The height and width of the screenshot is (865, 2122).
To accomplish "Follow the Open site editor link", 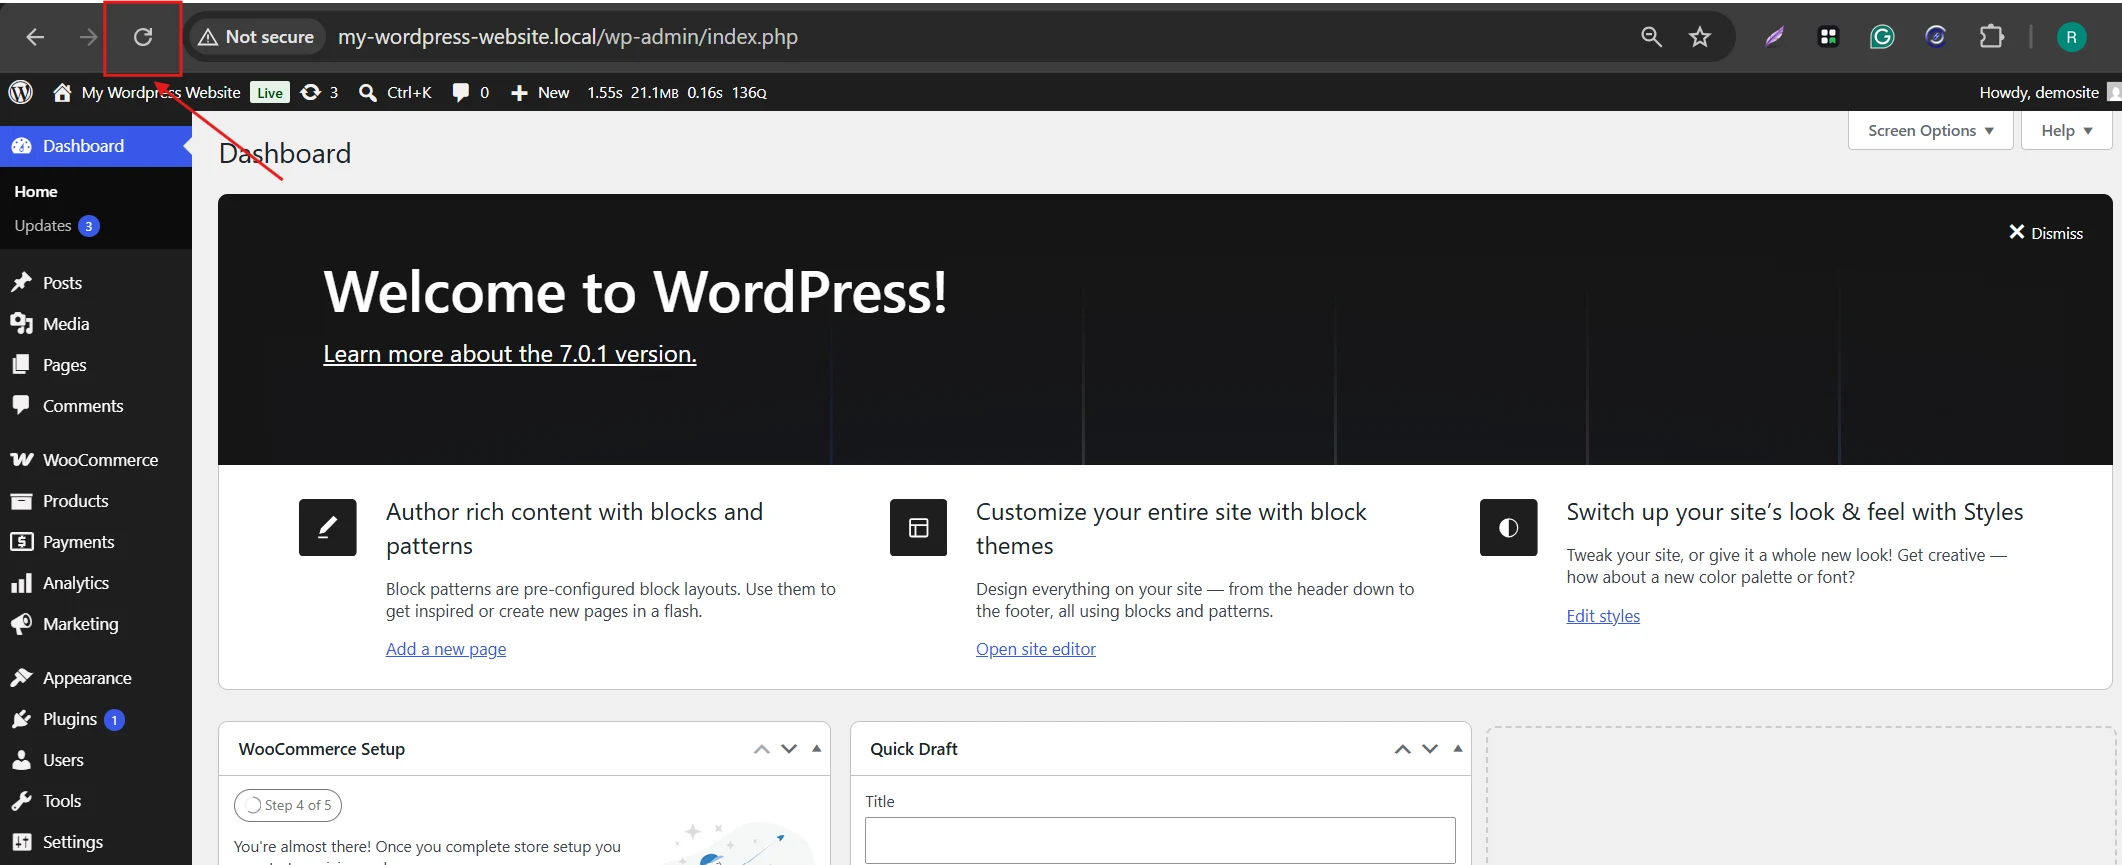I will 1036,649.
